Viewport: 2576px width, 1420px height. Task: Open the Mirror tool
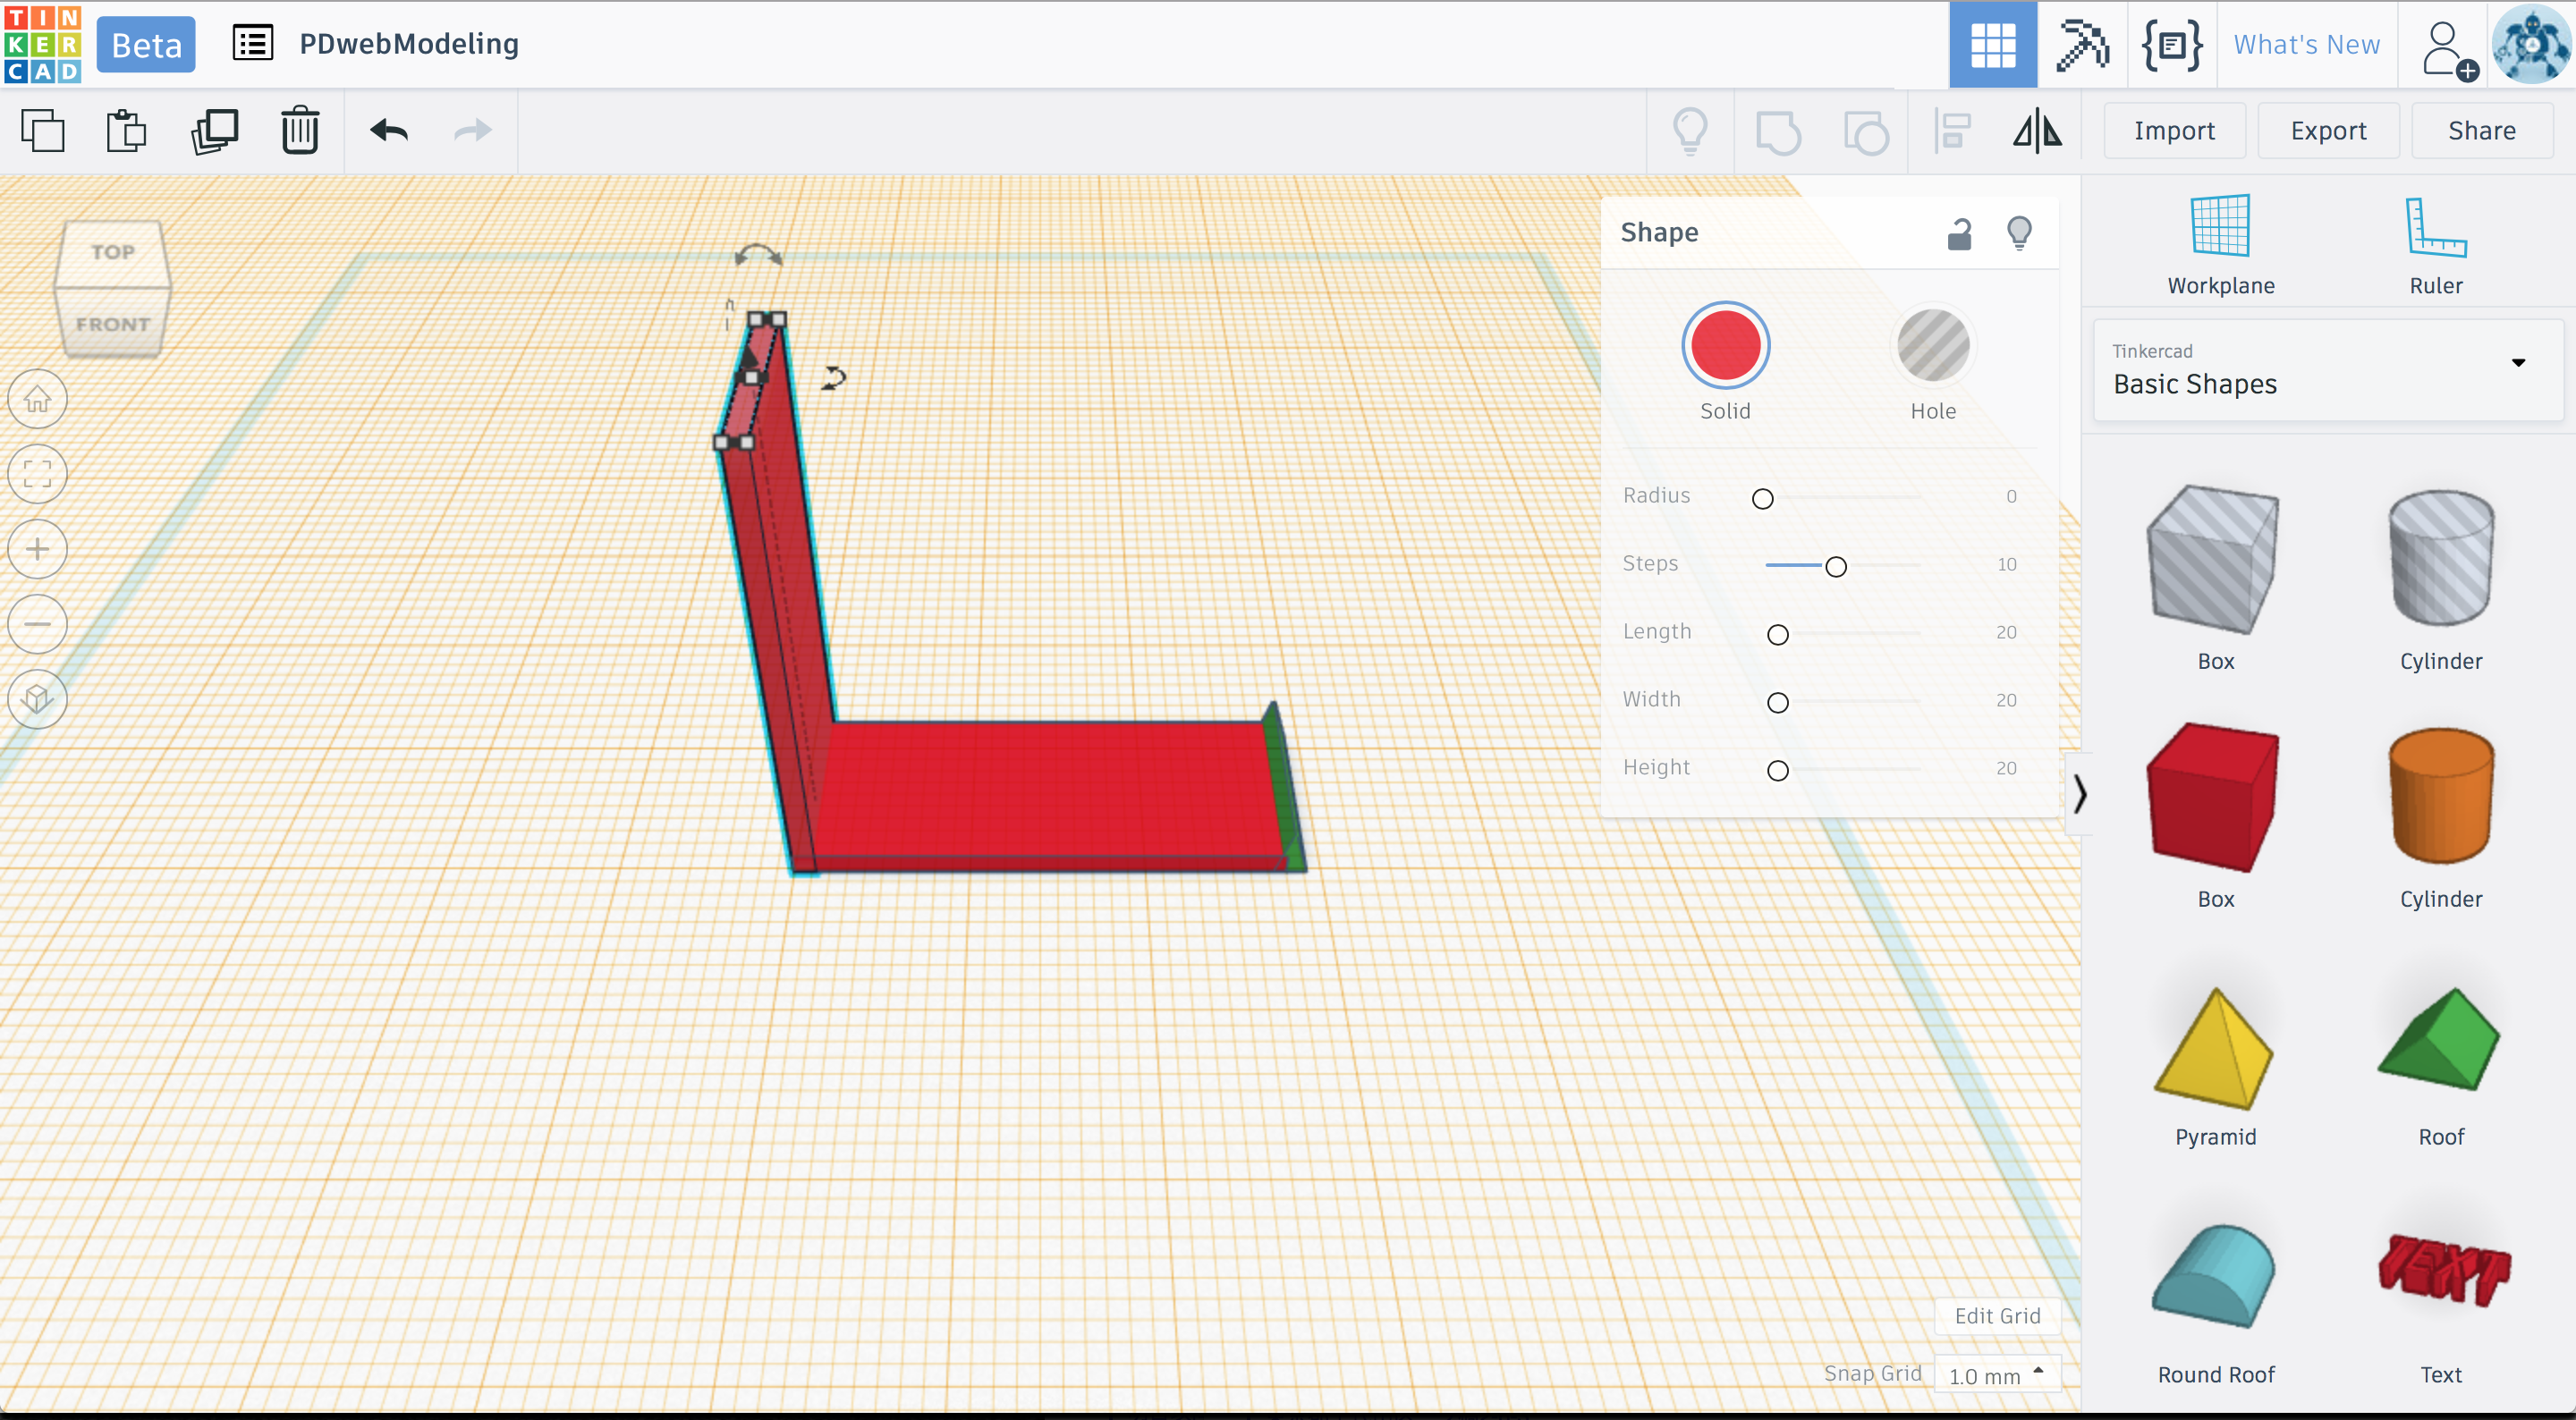point(2037,131)
